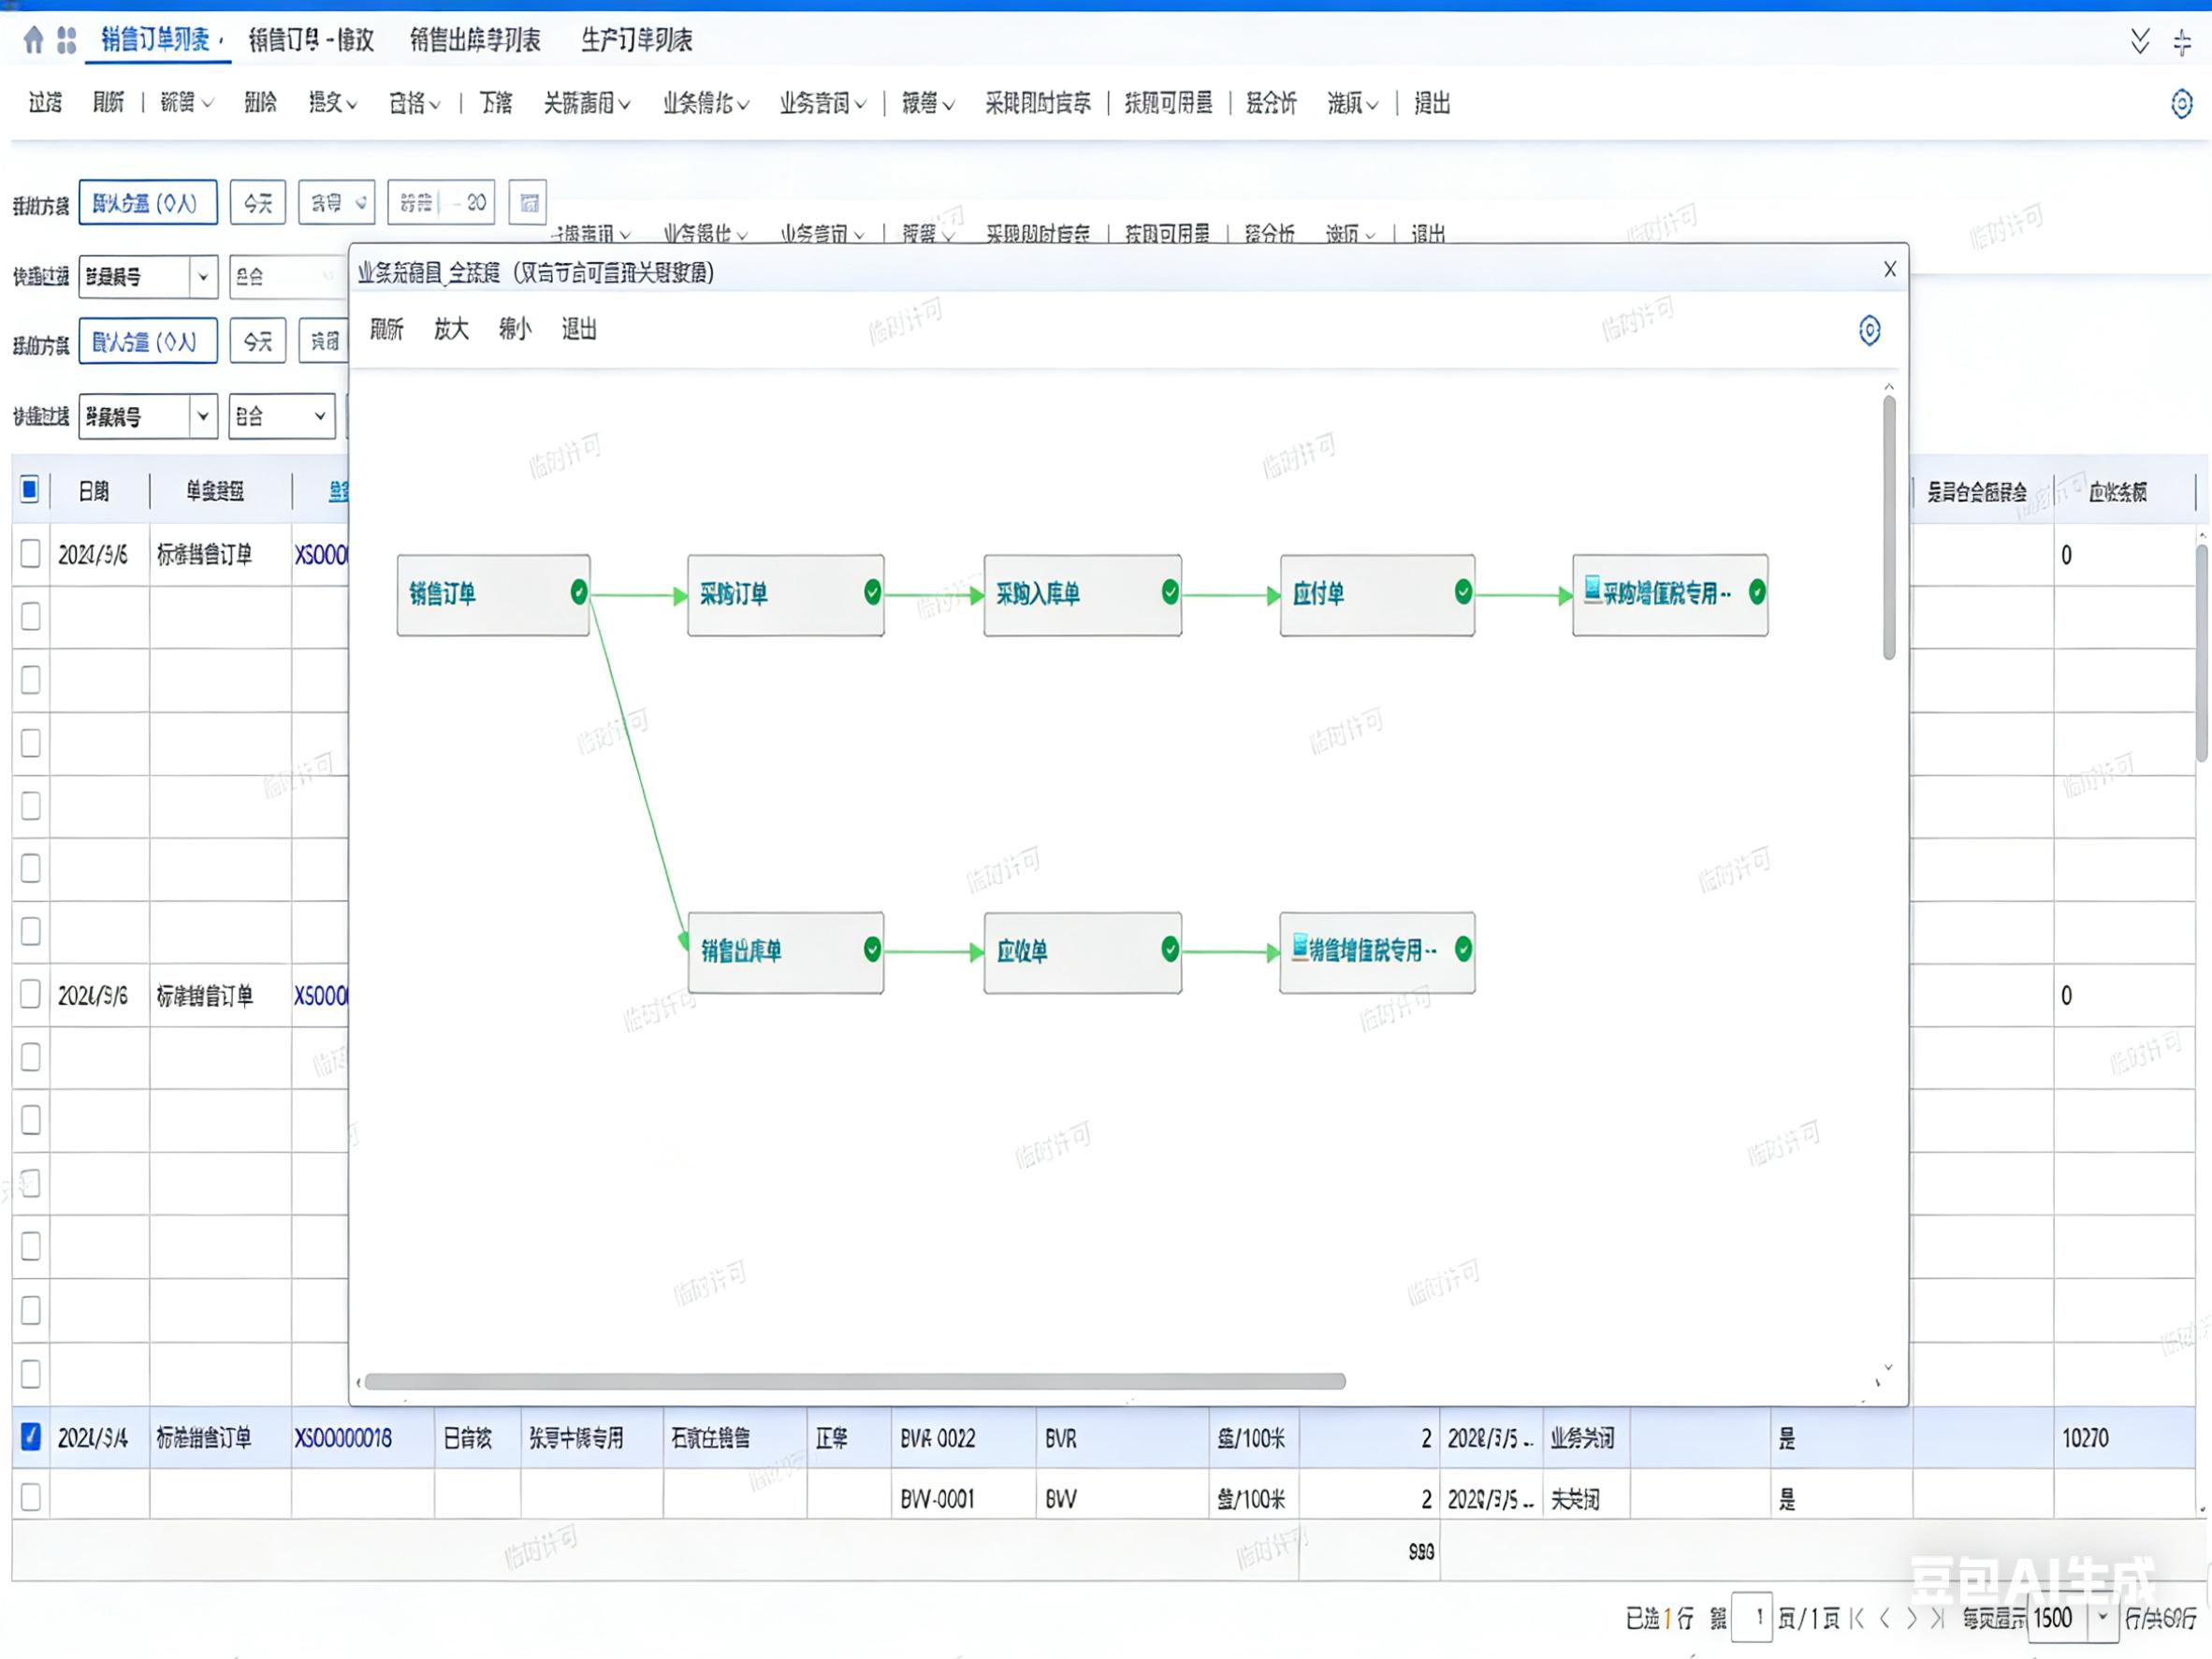Click the 销售增值税专用 invoice node icon
This screenshot has width=2212, height=1659.
[x=1299, y=946]
